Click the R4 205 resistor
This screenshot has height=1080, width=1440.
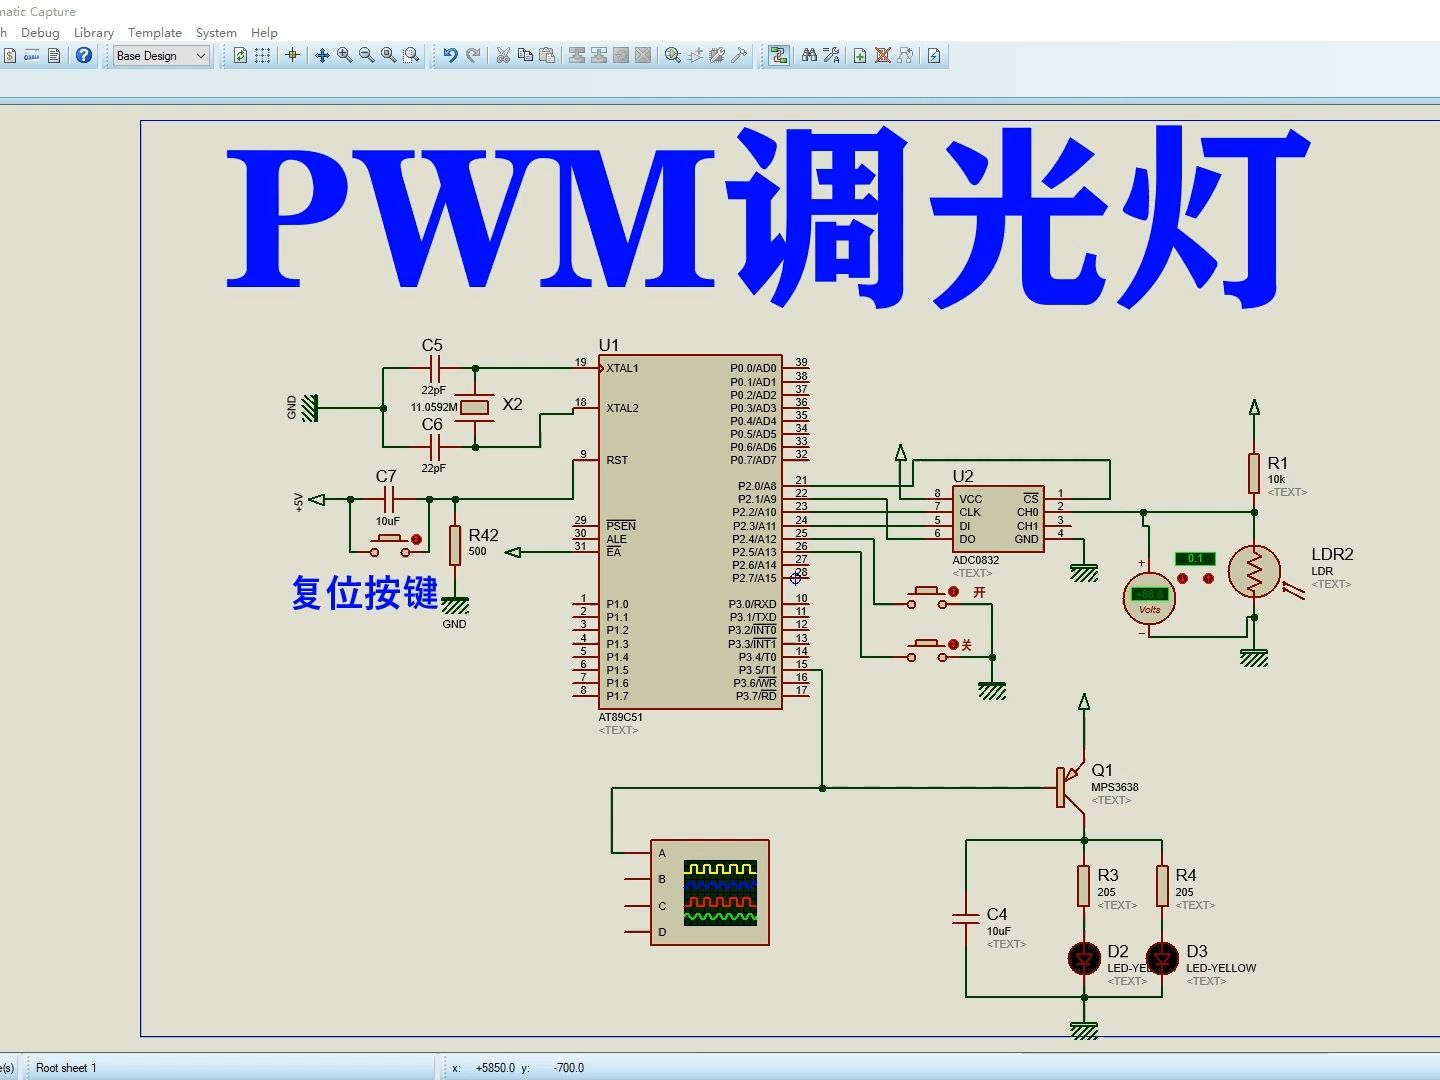click(x=1162, y=886)
